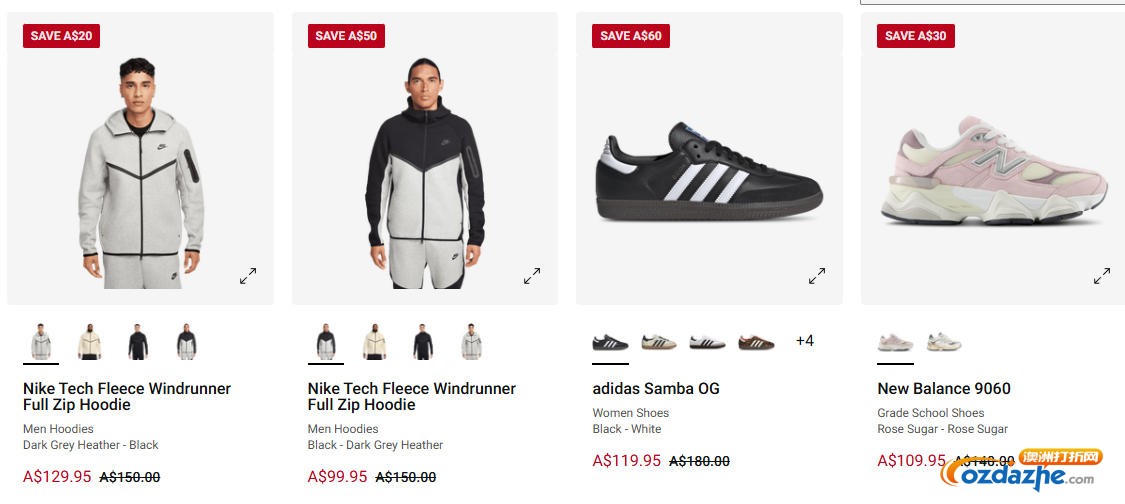
Task: Select cream colorway of first Nike hoodie
Action: point(90,342)
